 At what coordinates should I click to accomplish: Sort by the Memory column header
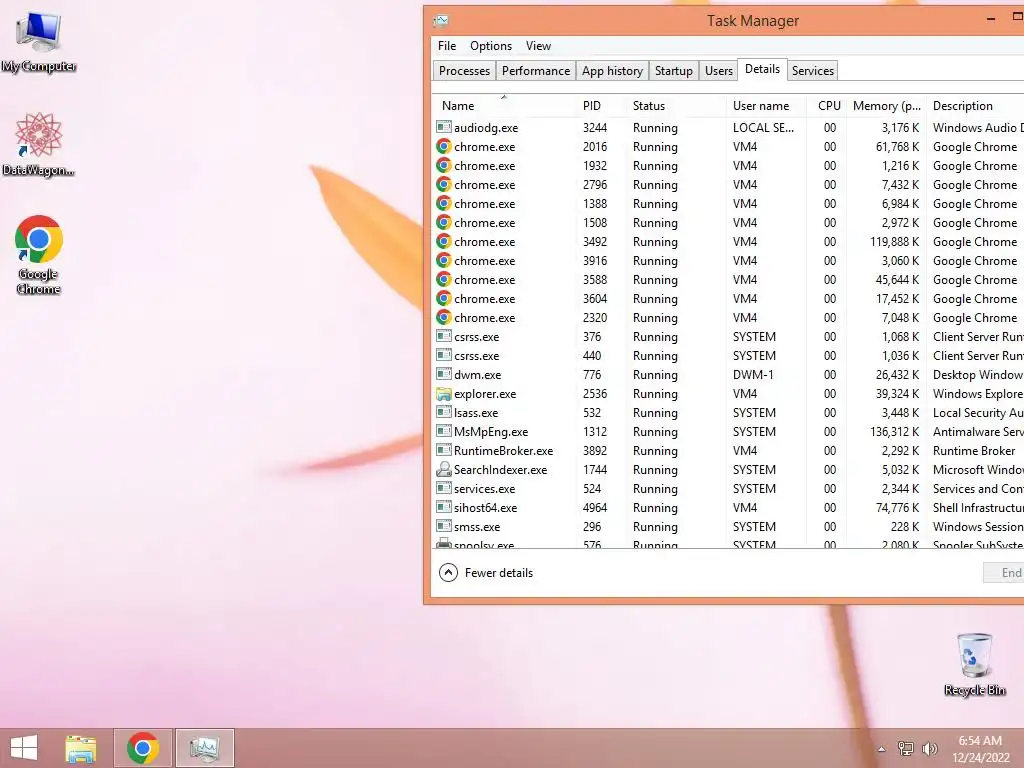coord(886,106)
